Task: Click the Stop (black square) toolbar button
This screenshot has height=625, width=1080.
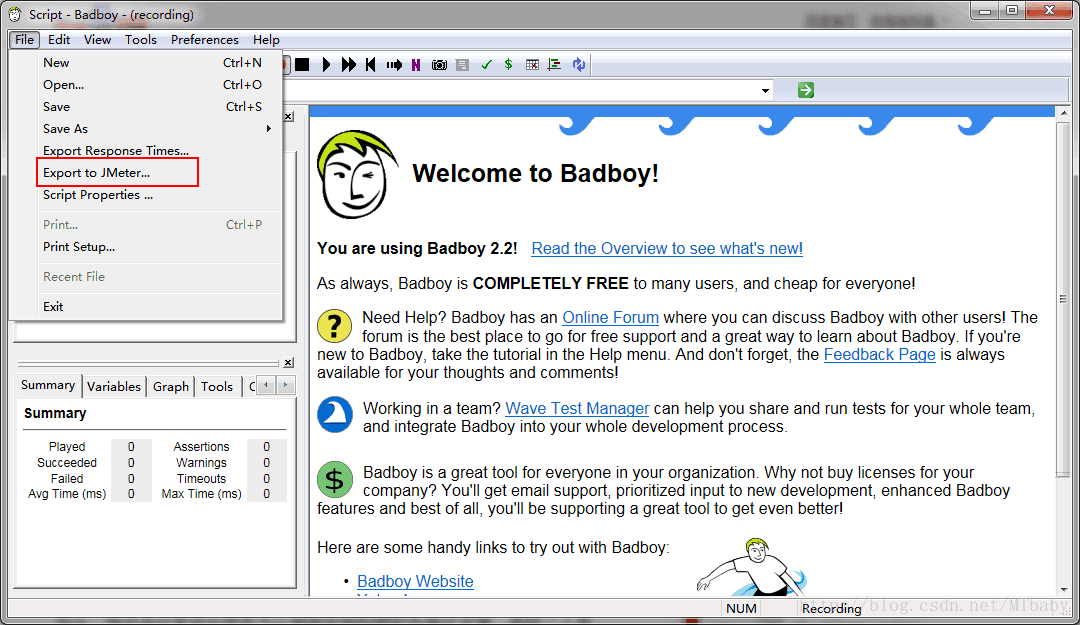Action: point(302,65)
